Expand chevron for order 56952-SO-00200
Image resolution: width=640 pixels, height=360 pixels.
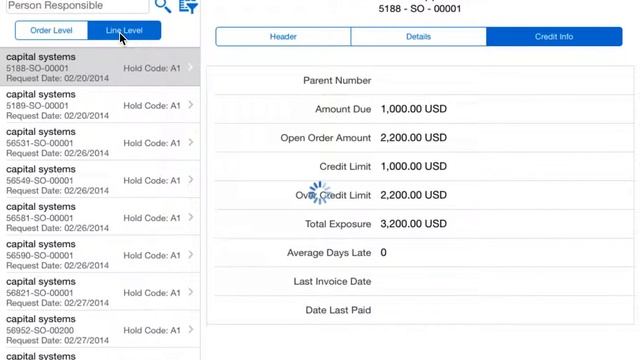(x=191, y=330)
